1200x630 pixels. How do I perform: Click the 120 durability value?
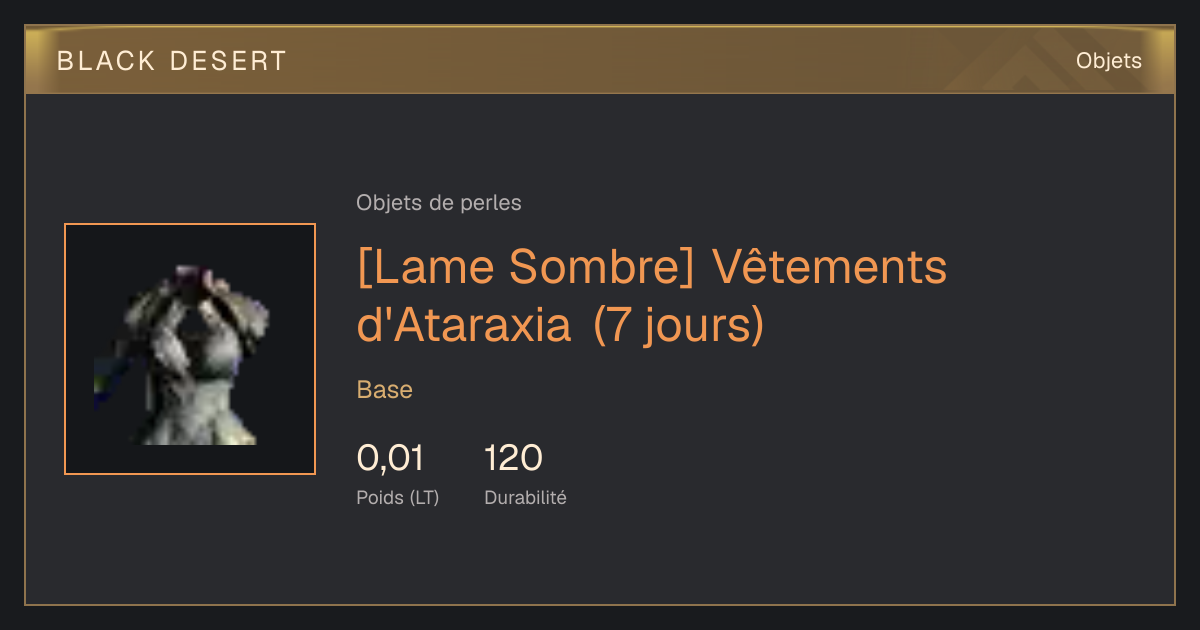pyautogui.click(x=513, y=458)
